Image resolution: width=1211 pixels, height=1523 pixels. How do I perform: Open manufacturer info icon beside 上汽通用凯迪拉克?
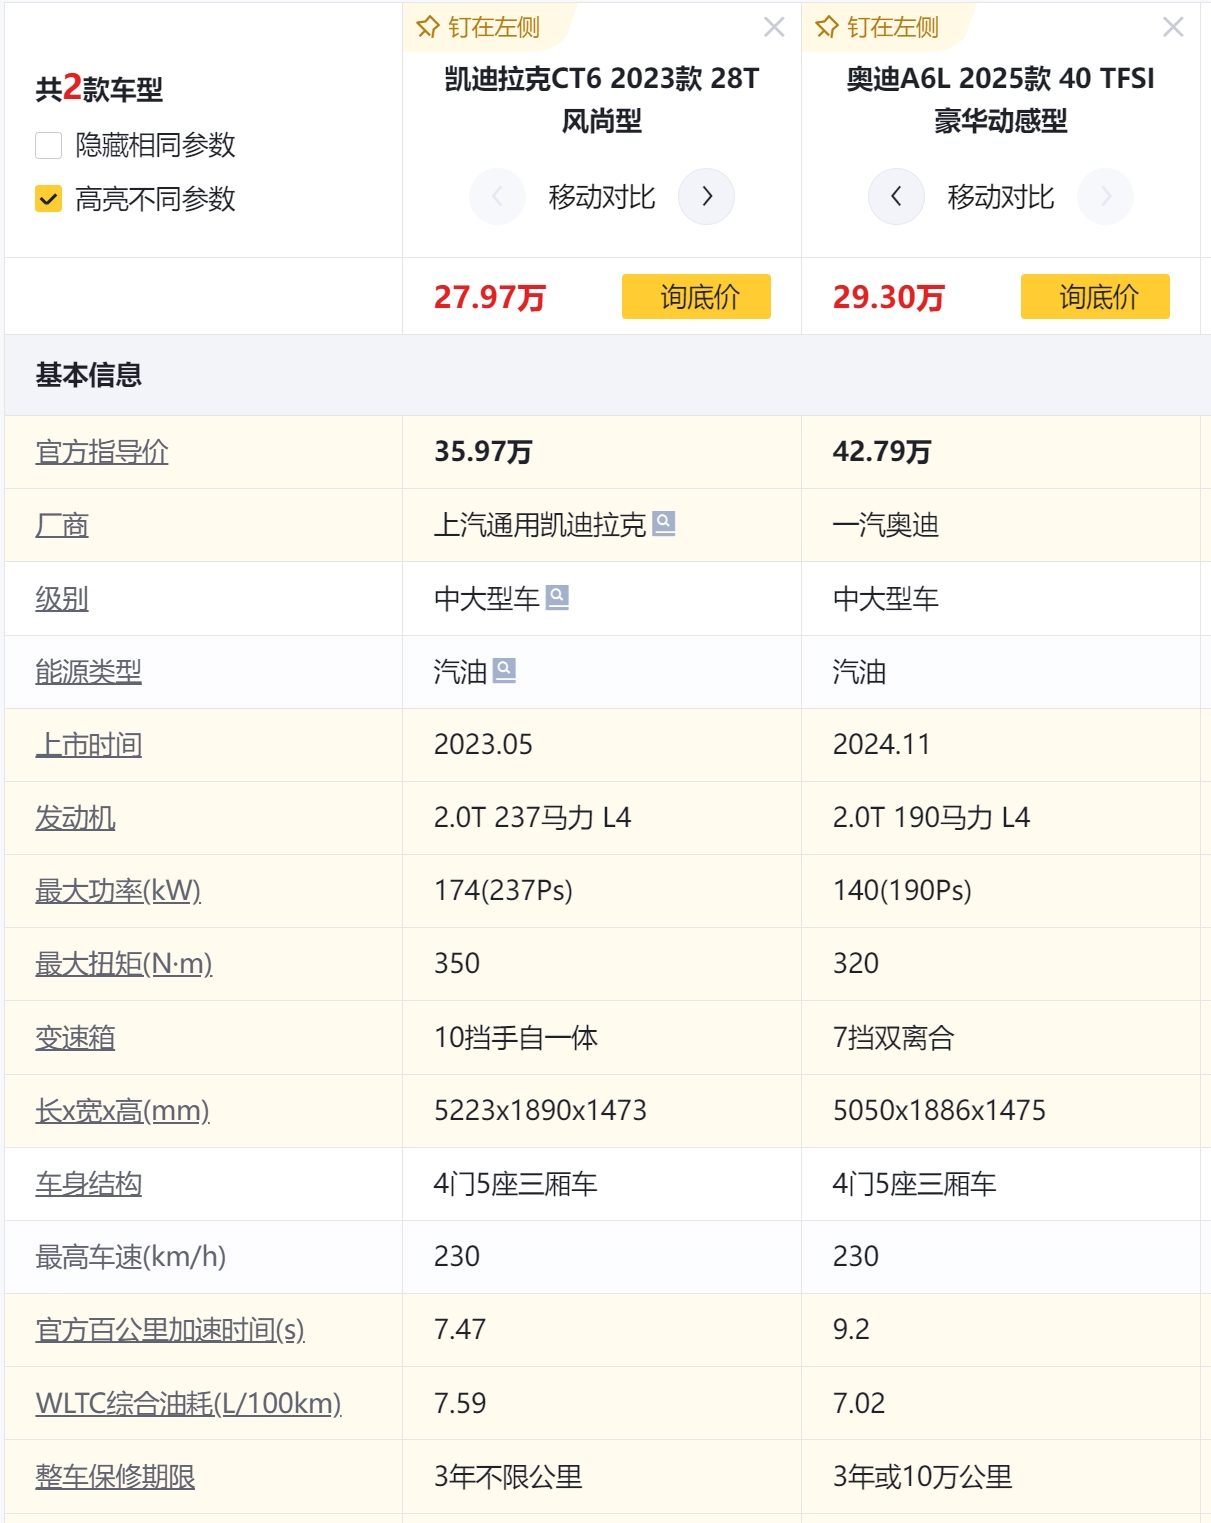click(664, 523)
